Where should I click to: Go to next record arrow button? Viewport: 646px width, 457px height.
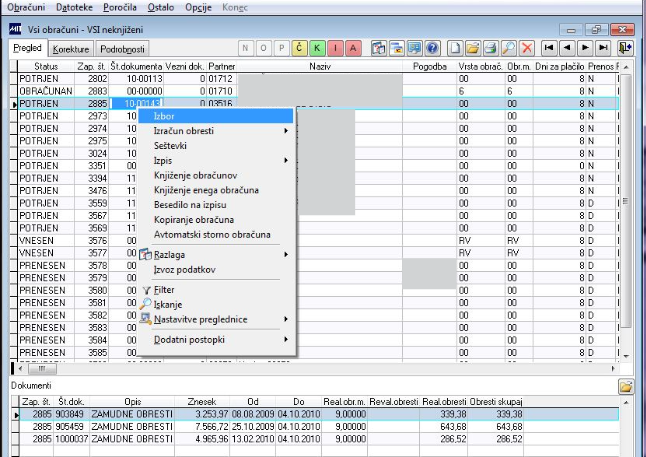(x=585, y=48)
